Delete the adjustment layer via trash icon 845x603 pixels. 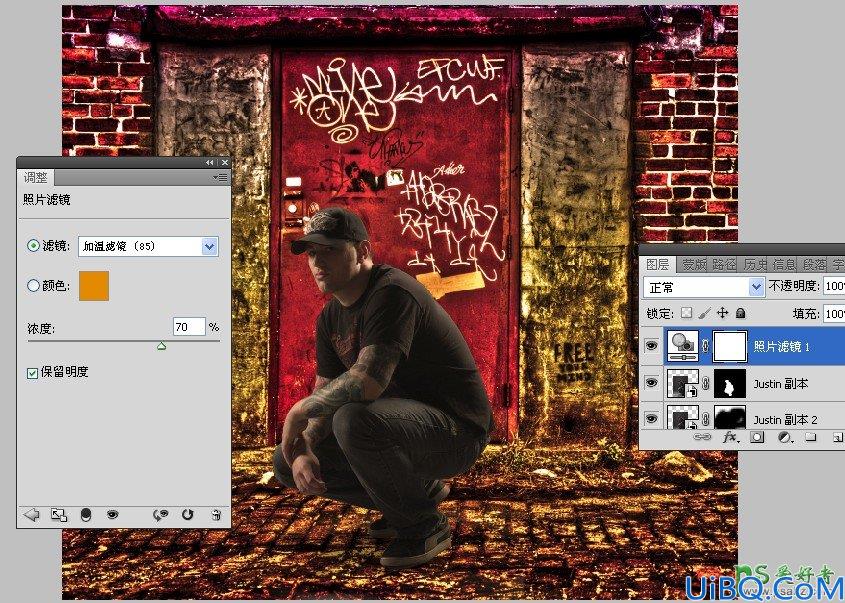tap(216, 515)
